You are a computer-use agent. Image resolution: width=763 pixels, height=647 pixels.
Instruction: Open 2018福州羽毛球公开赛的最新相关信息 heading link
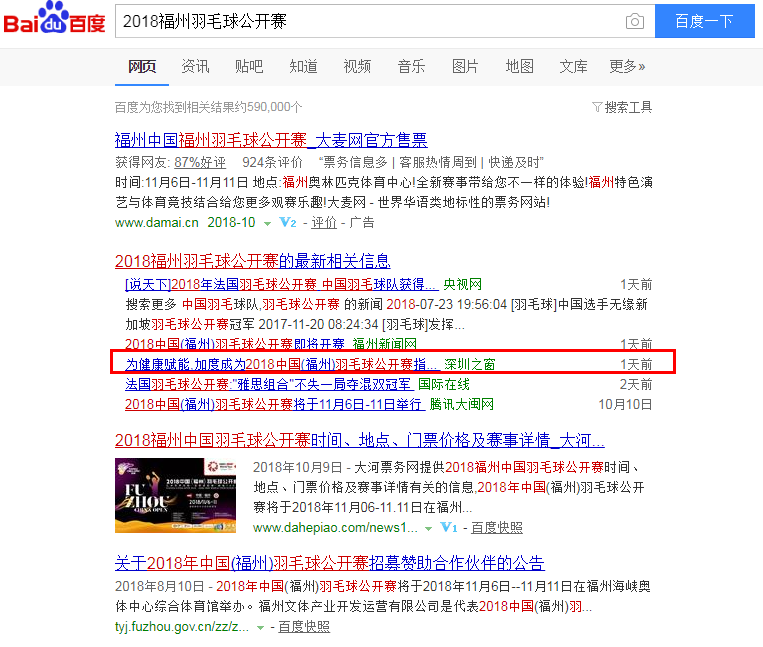coord(253,261)
